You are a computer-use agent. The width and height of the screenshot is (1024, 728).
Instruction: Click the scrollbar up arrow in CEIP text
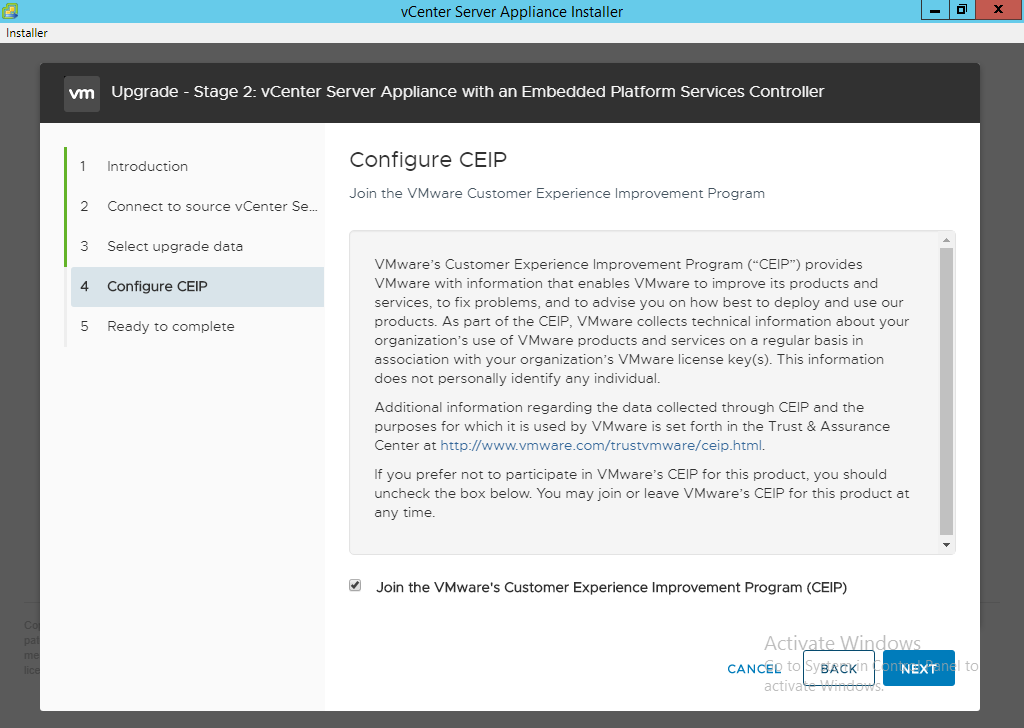pyautogui.click(x=946, y=240)
